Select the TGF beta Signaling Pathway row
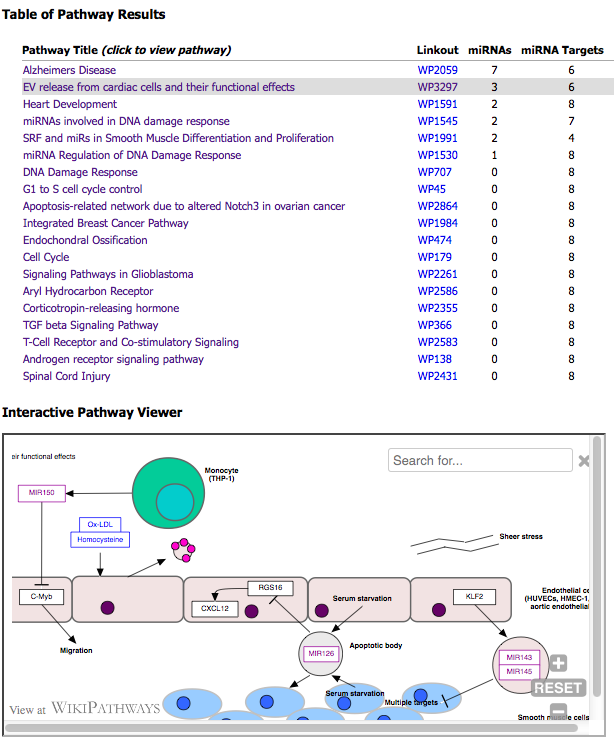This screenshot has height=747, width=614. pos(90,325)
